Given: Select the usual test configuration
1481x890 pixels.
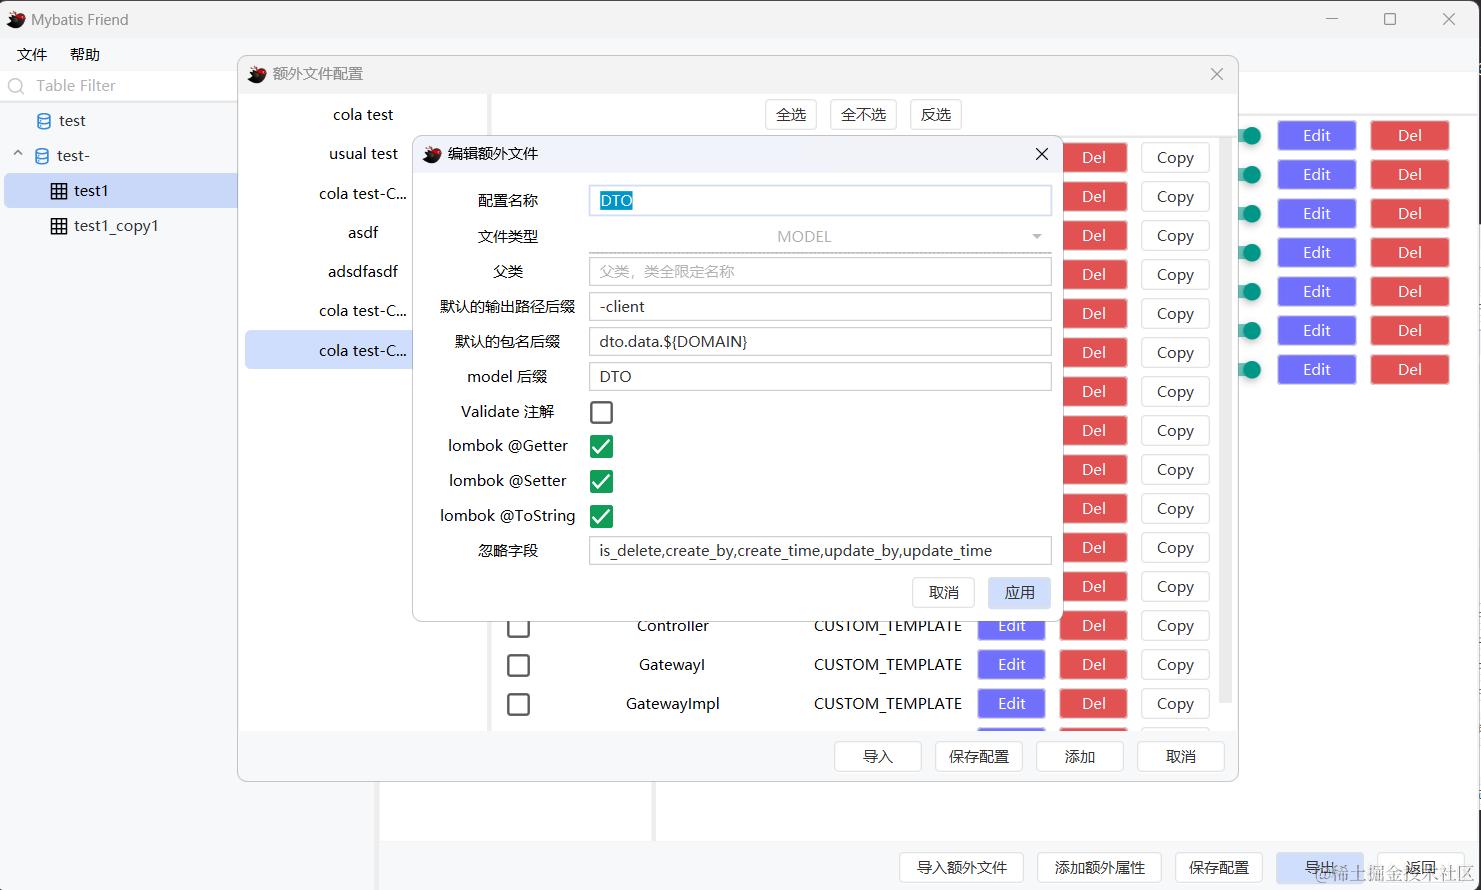Looking at the screenshot, I should coord(363,154).
